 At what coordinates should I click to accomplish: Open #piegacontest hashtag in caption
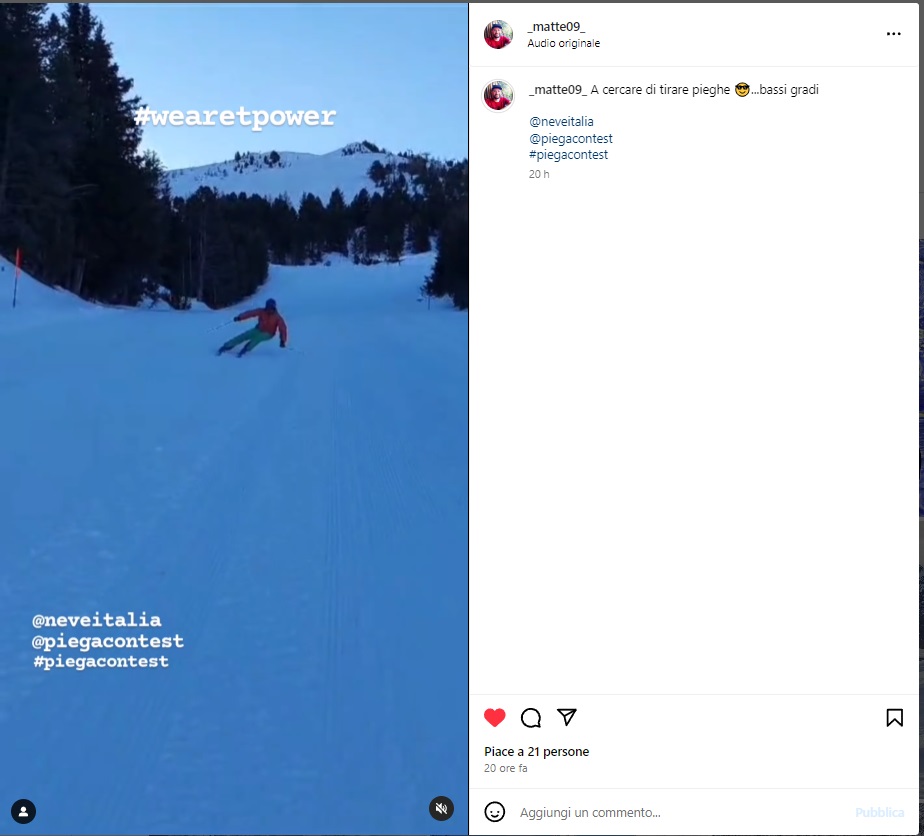(568, 154)
